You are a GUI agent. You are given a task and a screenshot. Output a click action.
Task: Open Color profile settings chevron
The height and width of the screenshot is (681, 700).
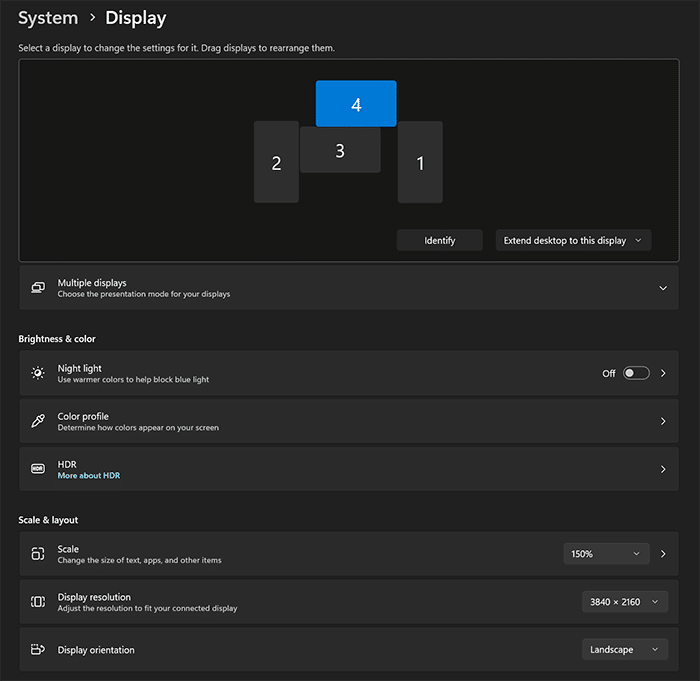662,421
